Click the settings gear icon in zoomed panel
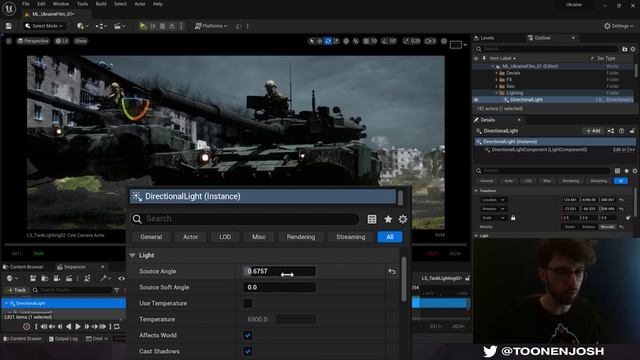Screen dimensions: 640x360 point(403,219)
